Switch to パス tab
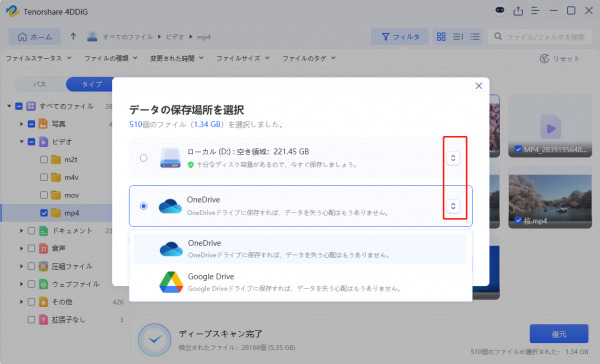The width and height of the screenshot is (600, 364). 39,84
